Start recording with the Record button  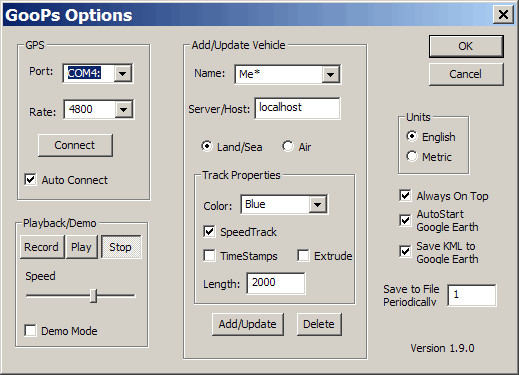42,247
